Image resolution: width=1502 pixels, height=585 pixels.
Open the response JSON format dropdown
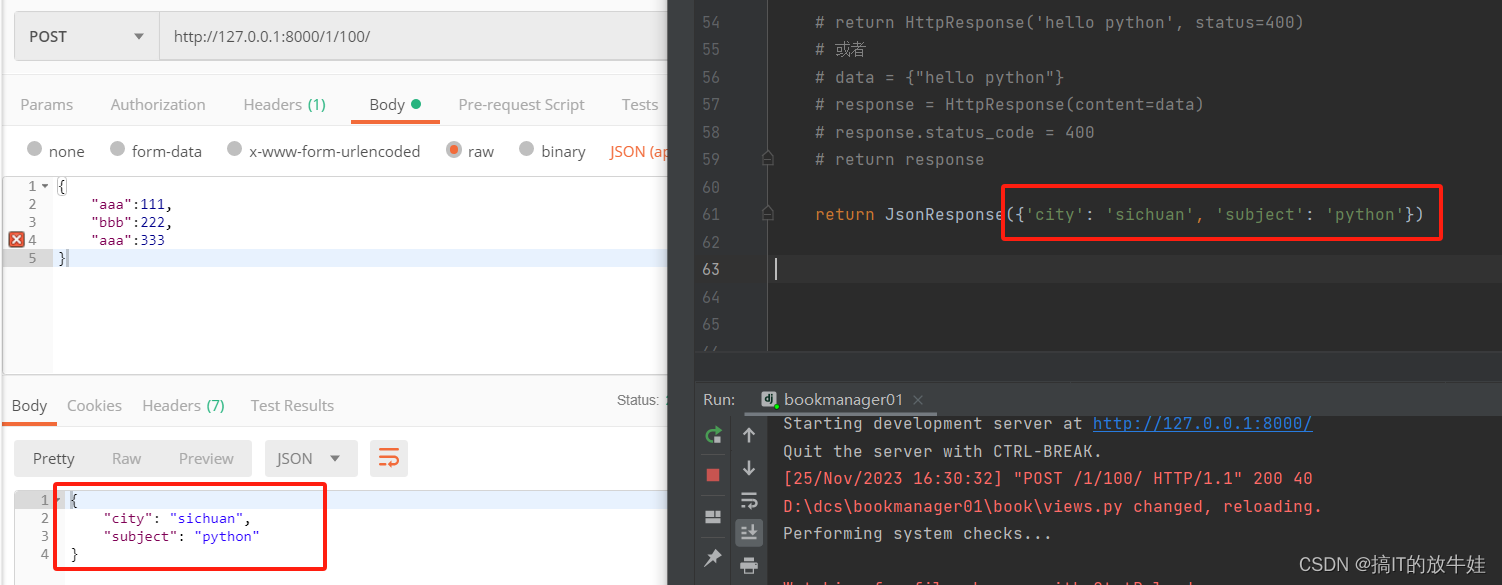(x=311, y=459)
